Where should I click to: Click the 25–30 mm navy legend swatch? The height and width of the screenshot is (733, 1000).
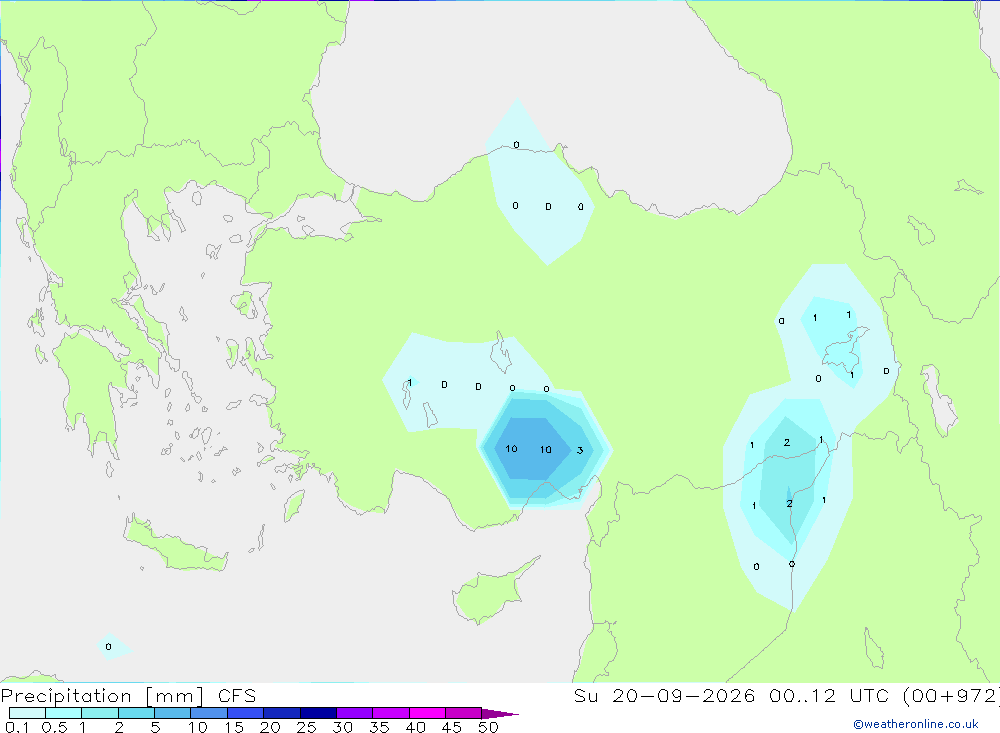(318, 713)
